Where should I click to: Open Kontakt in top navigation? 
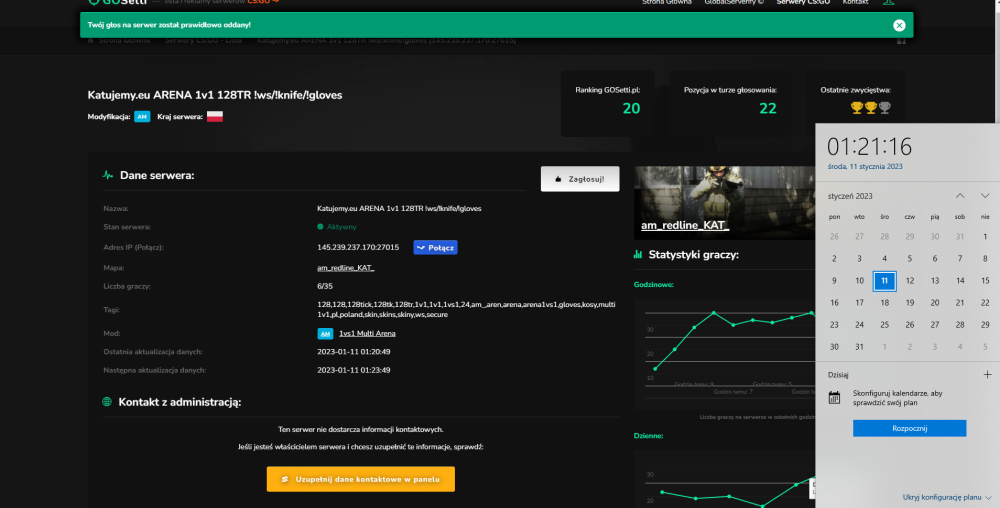[855, 3]
